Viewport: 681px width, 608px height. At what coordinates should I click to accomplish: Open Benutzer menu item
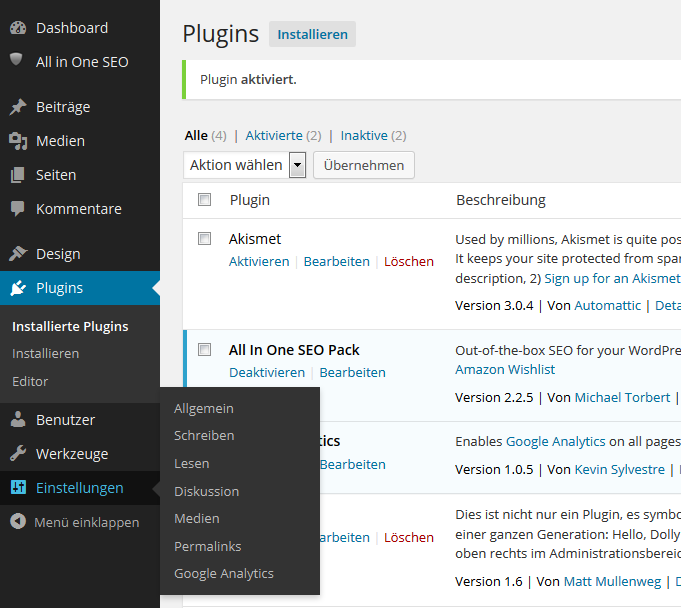(80, 420)
